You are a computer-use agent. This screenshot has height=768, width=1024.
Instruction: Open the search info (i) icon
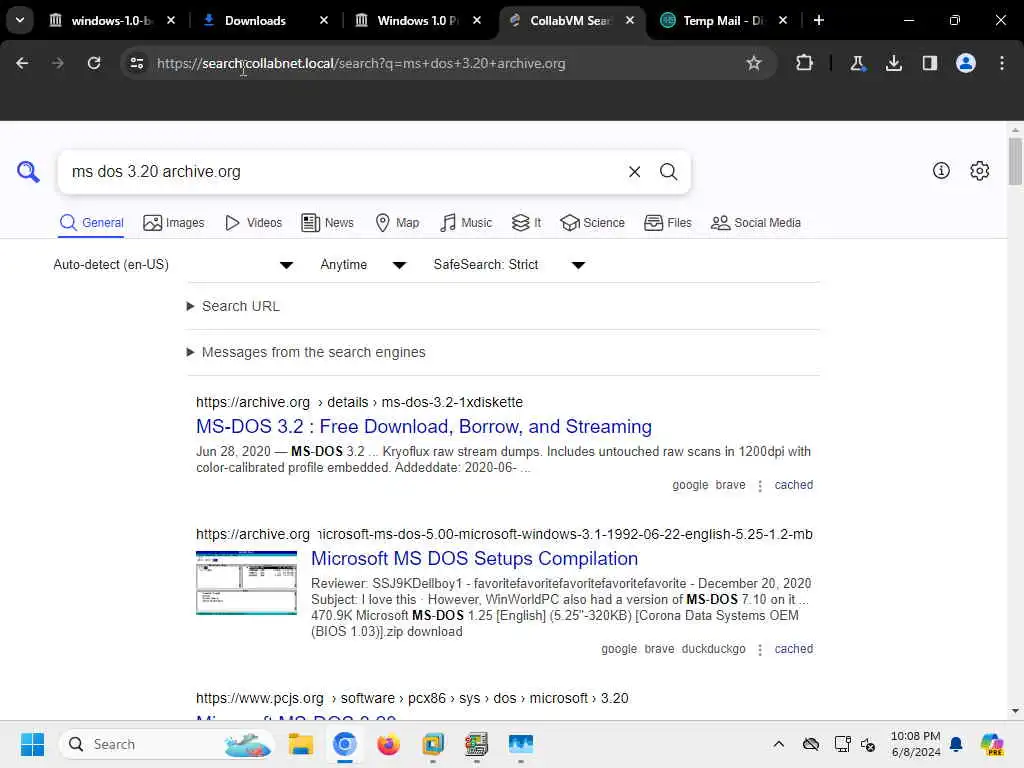point(941,170)
